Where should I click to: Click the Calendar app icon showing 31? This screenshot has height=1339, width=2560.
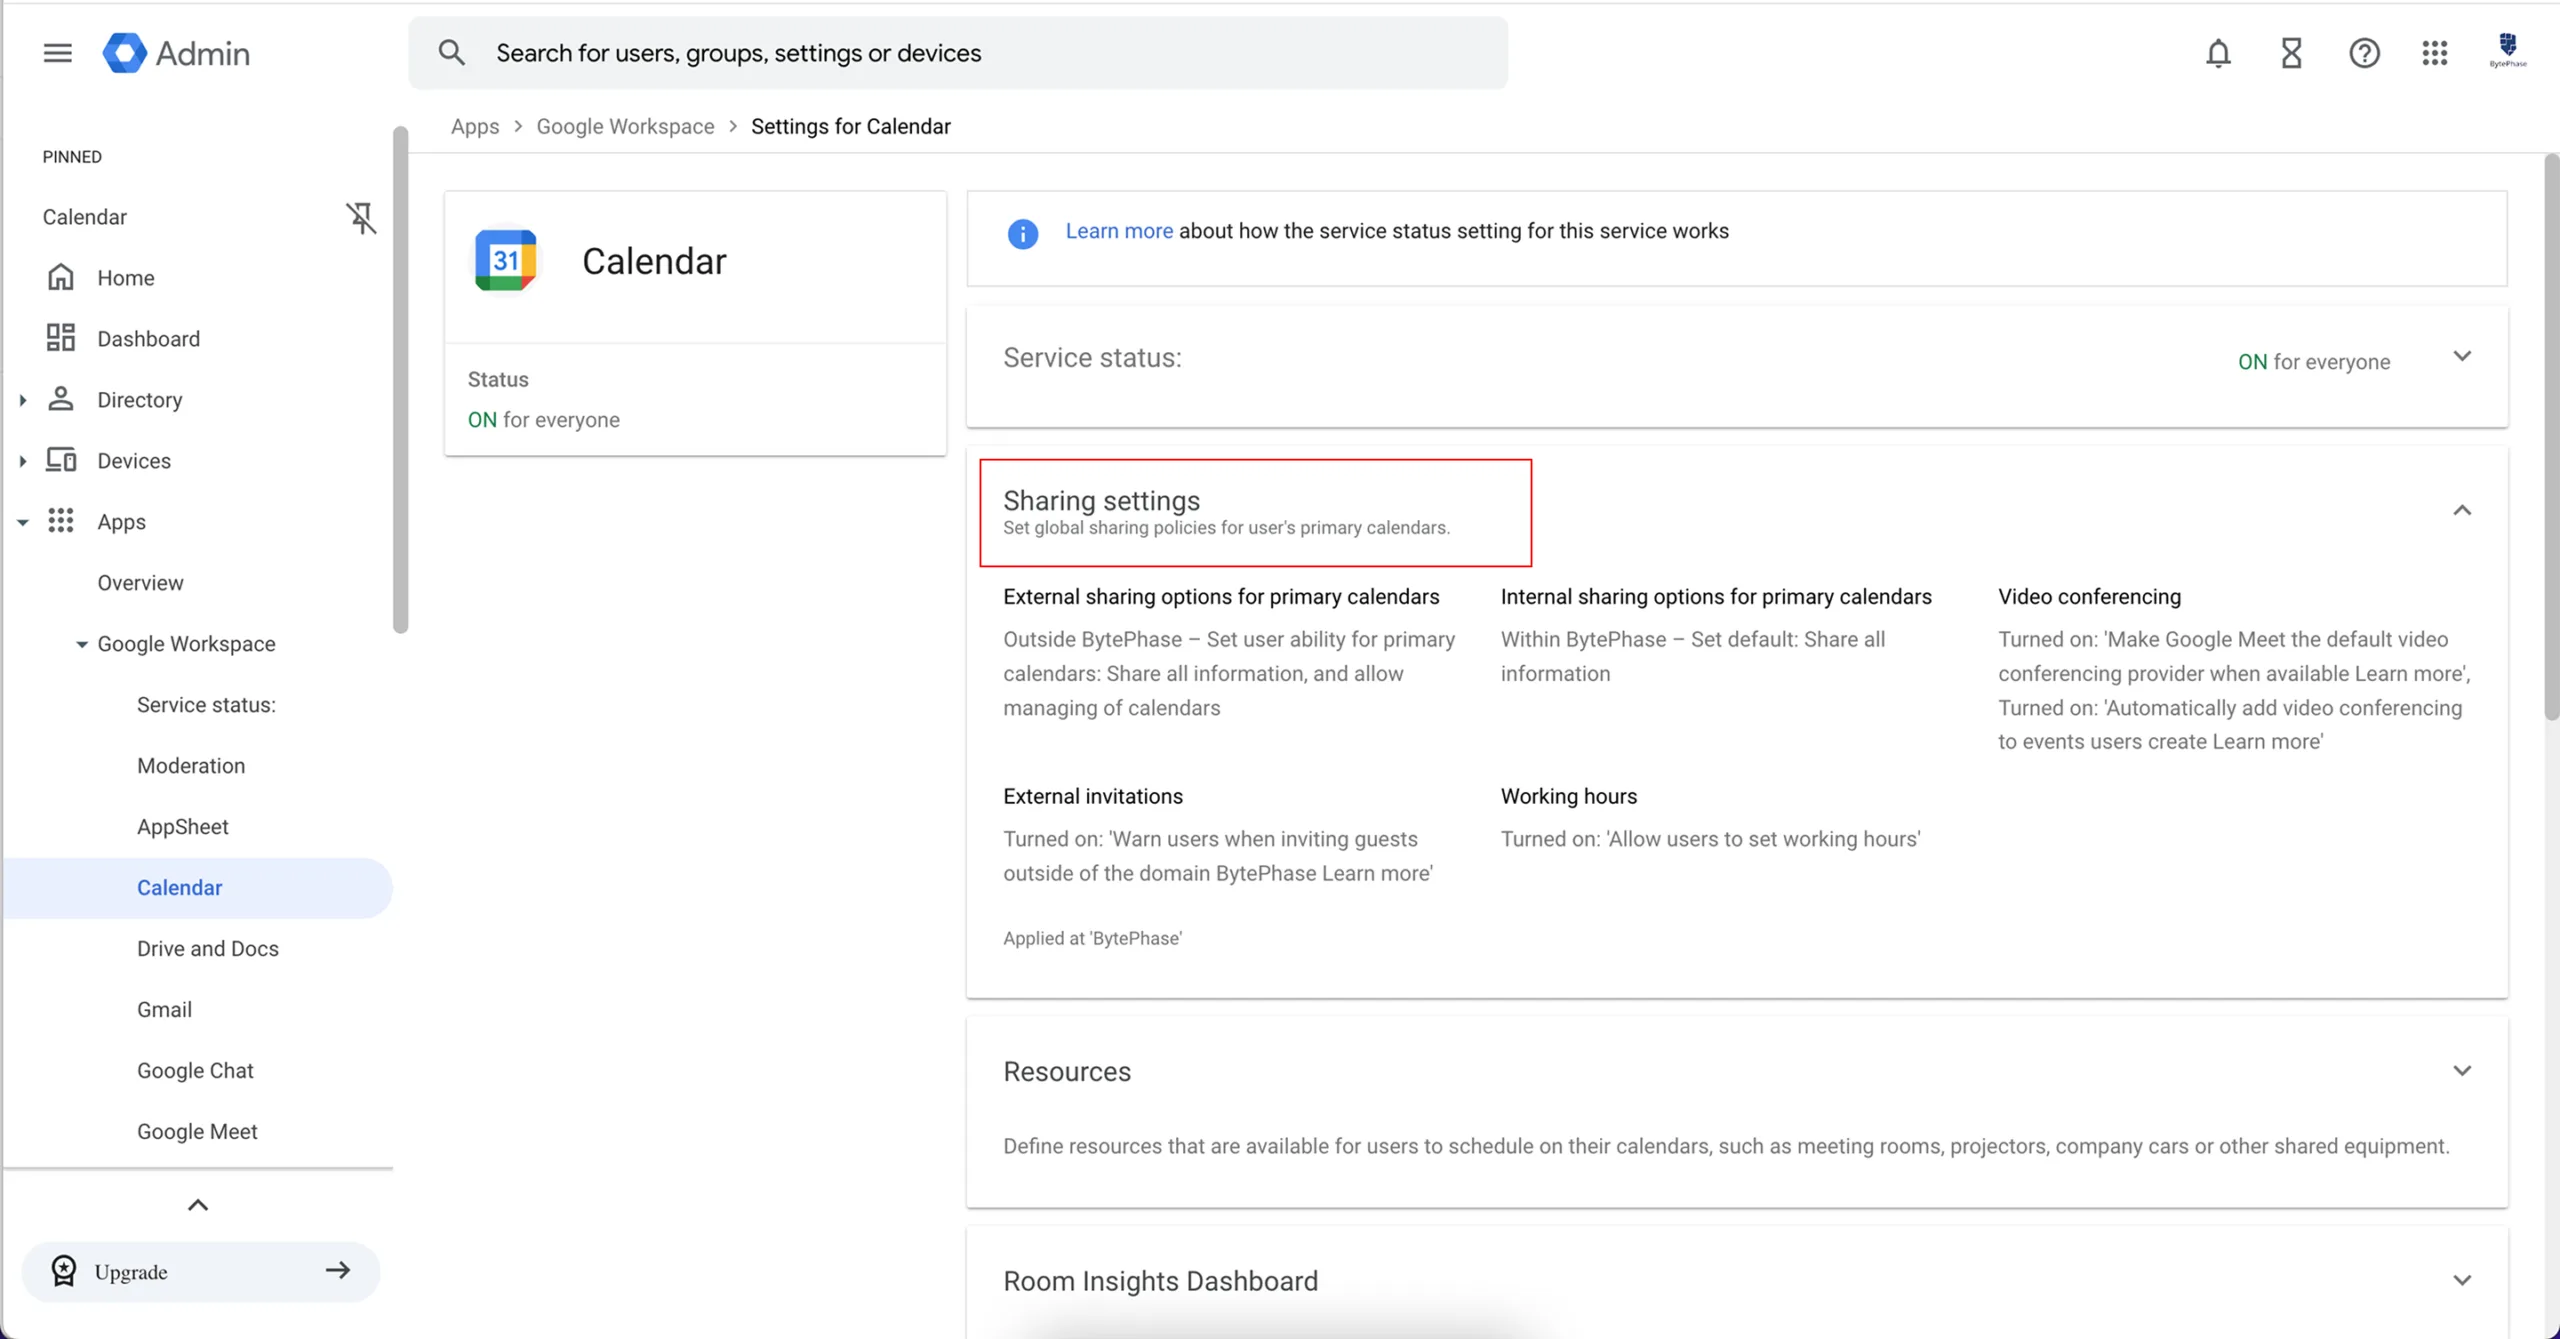[507, 259]
